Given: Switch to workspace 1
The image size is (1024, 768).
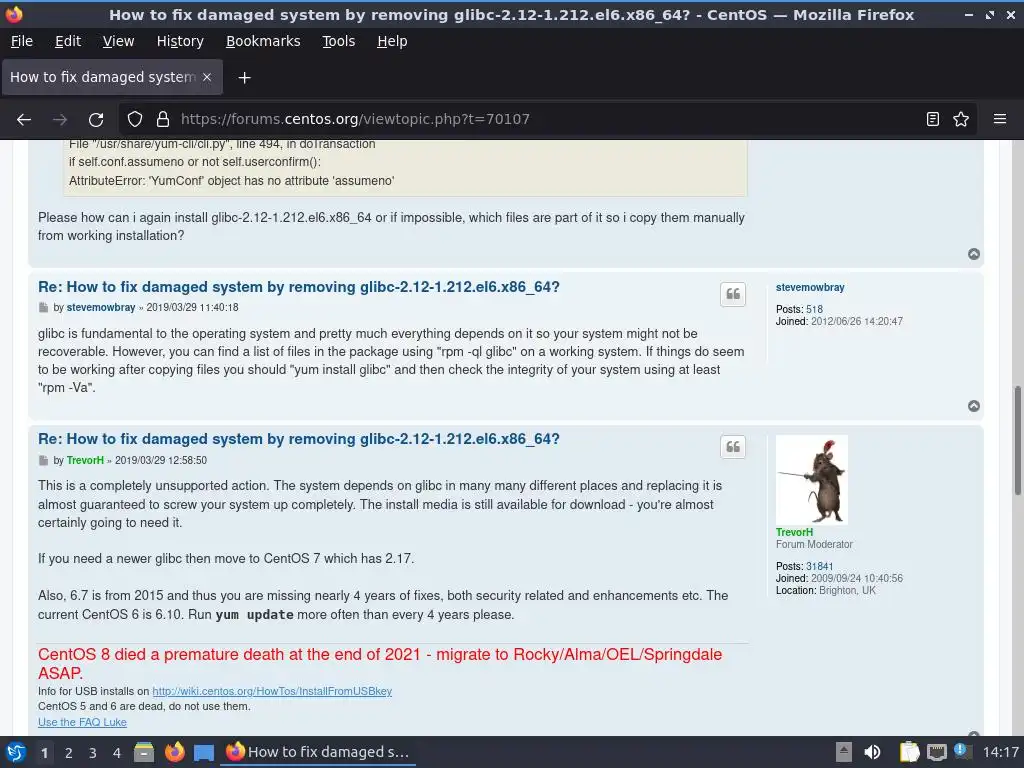Looking at the screenshot, I should click(x=44, y=753).
